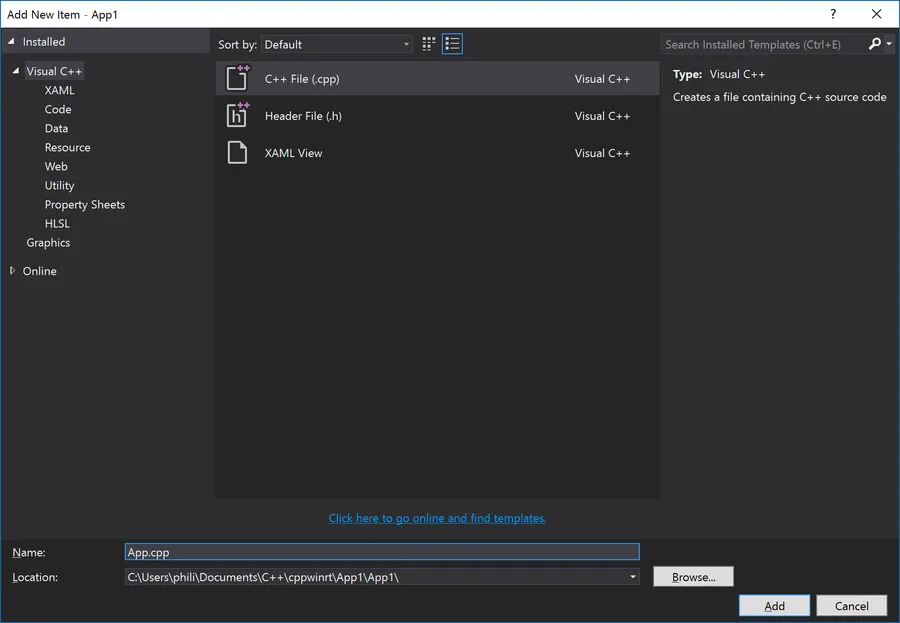Select the Property Sheets category
900x623 pixels.
pos(84,204)
